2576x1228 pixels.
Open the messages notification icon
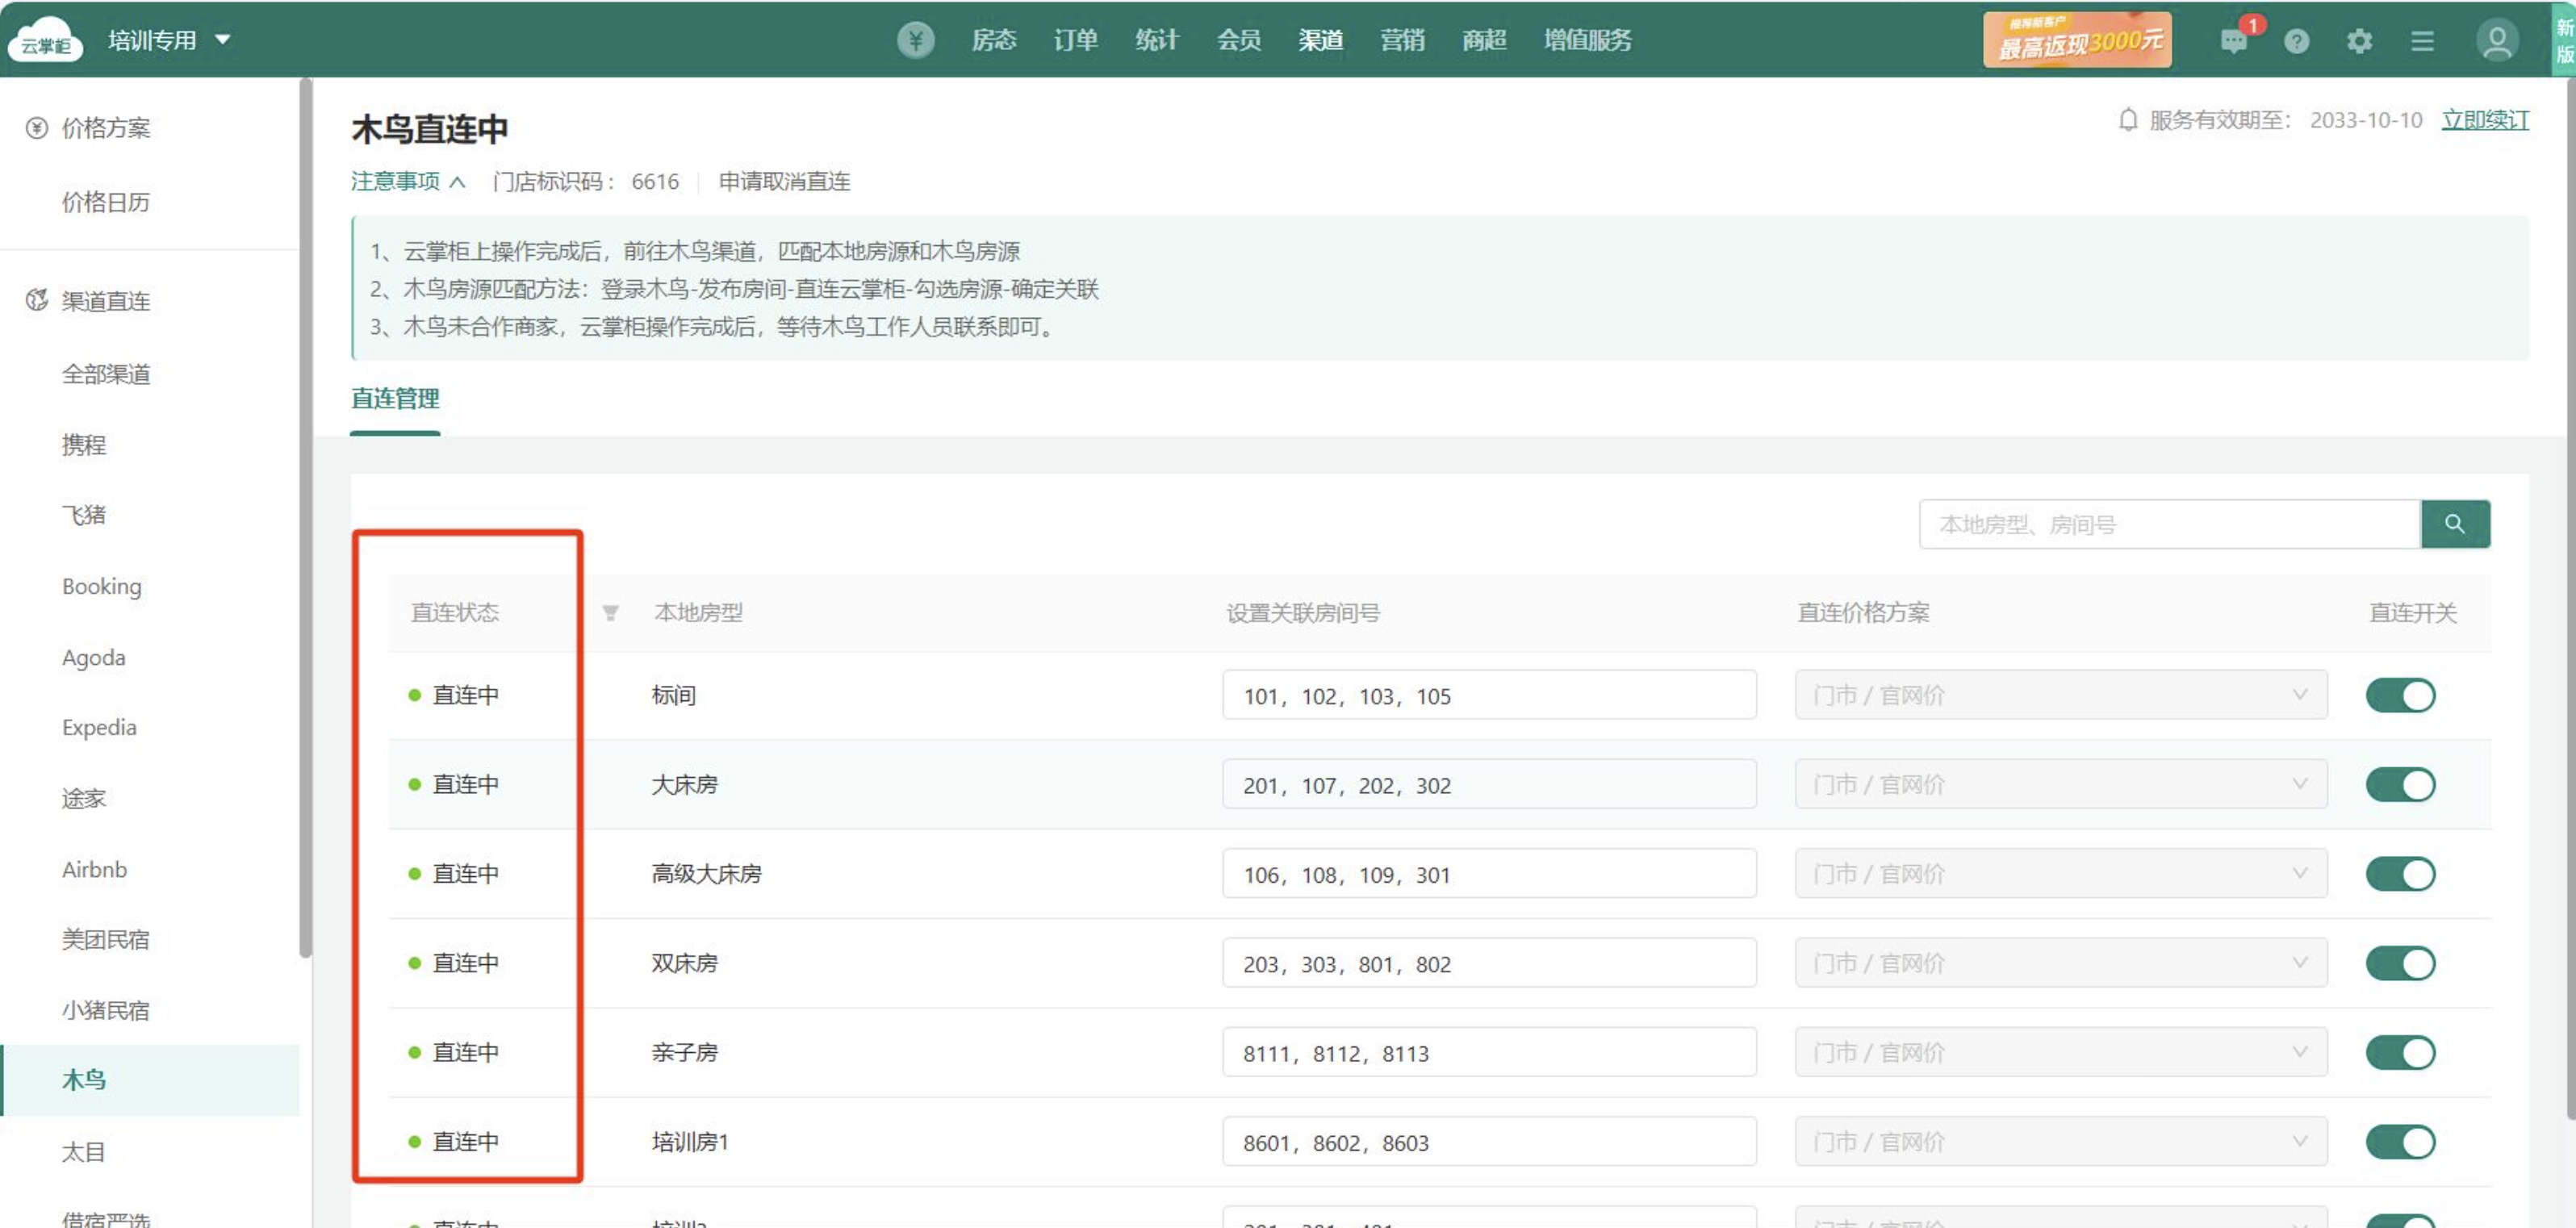click(2232, 41)
